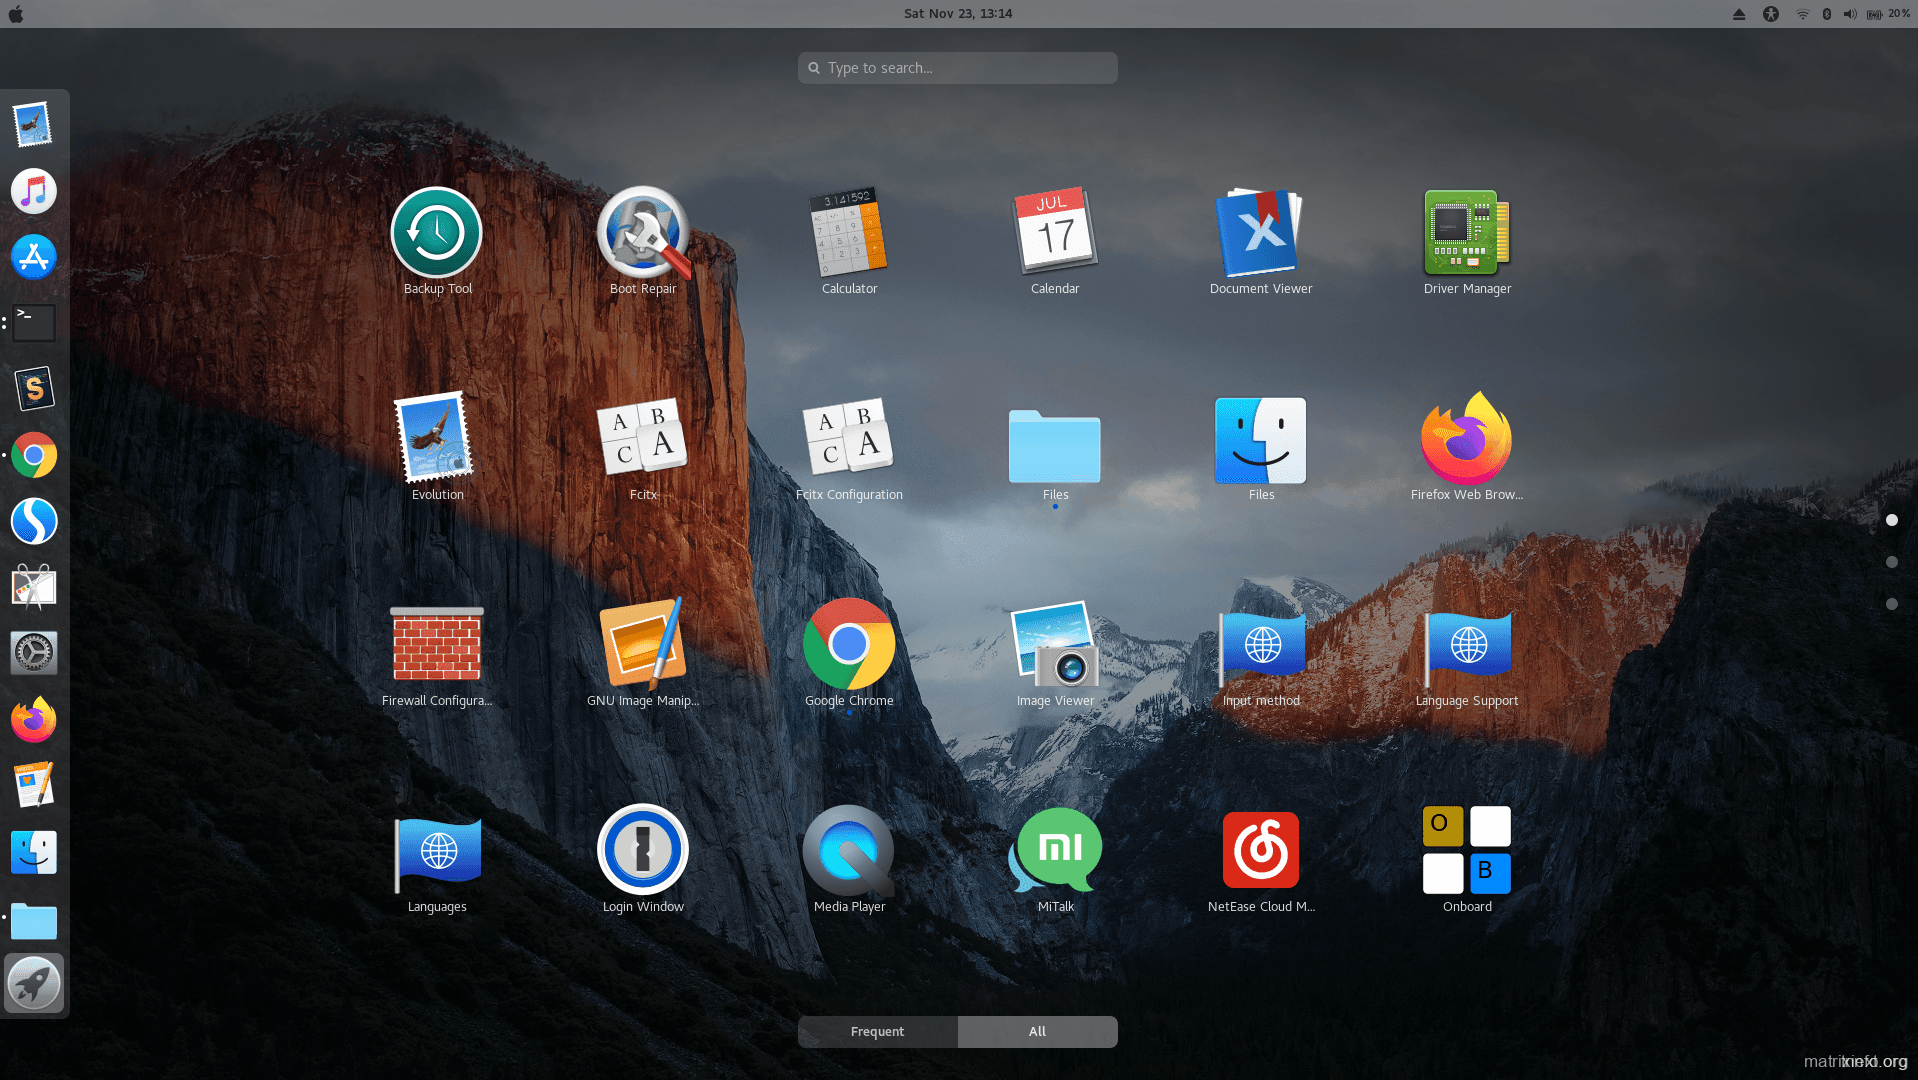Open Files with the blue folder icon
This screenshot has height=1080, width=1918.
(1055, 448)
